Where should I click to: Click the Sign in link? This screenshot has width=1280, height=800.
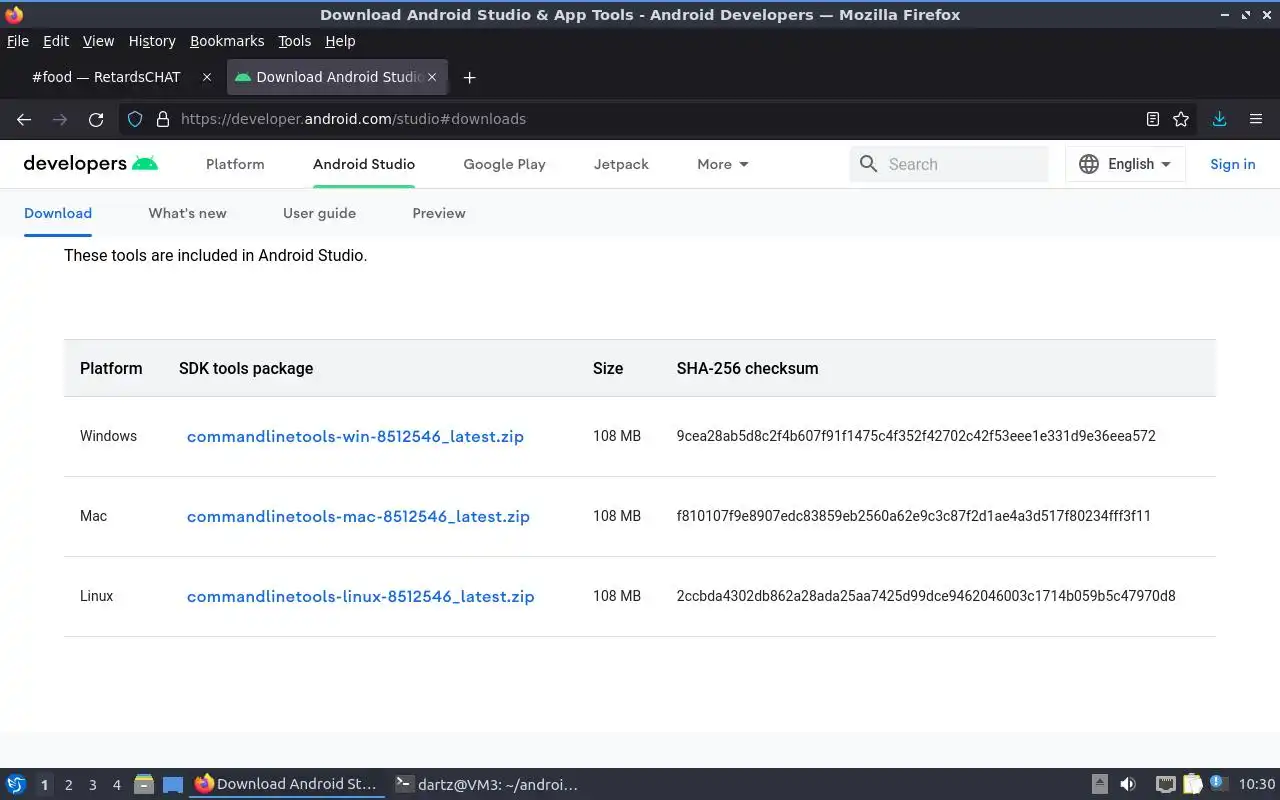[1233, 164]
